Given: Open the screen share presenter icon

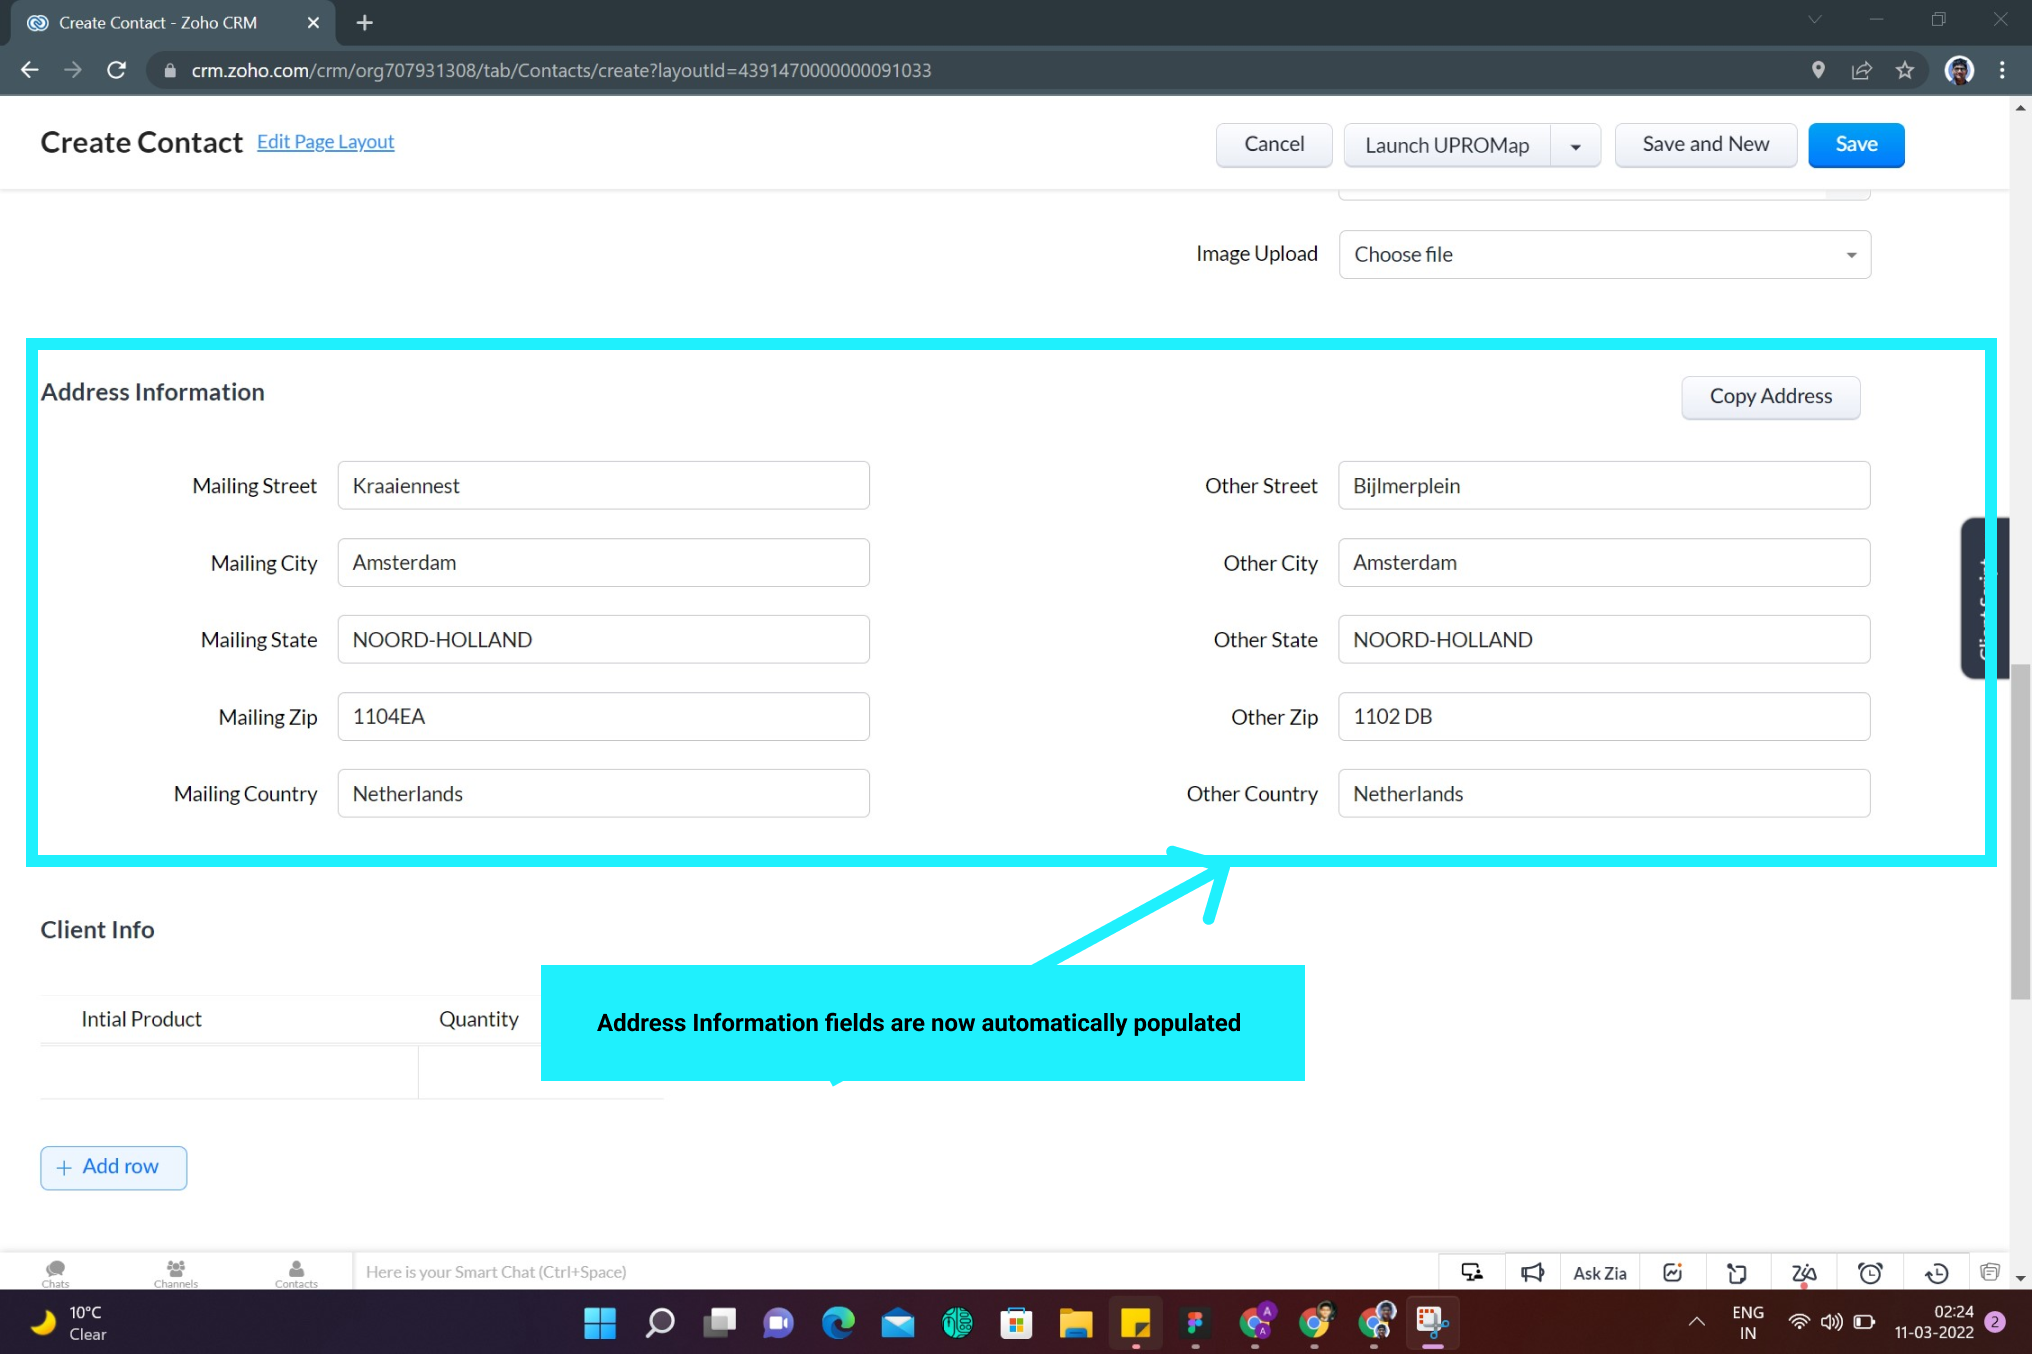Looking at the screenshot, I should [1471, 1272].
